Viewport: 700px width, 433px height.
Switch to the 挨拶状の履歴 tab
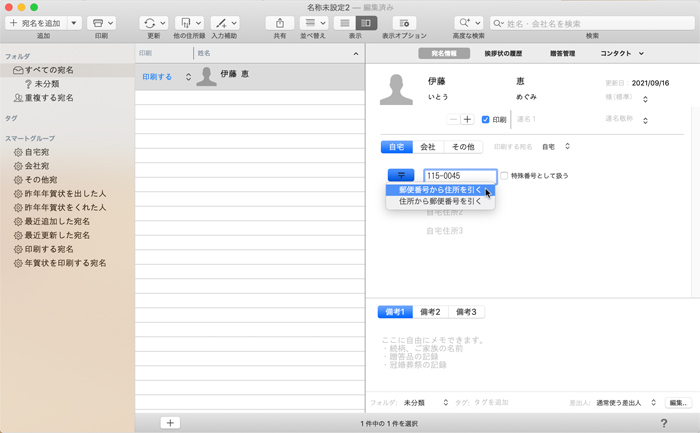502,53
